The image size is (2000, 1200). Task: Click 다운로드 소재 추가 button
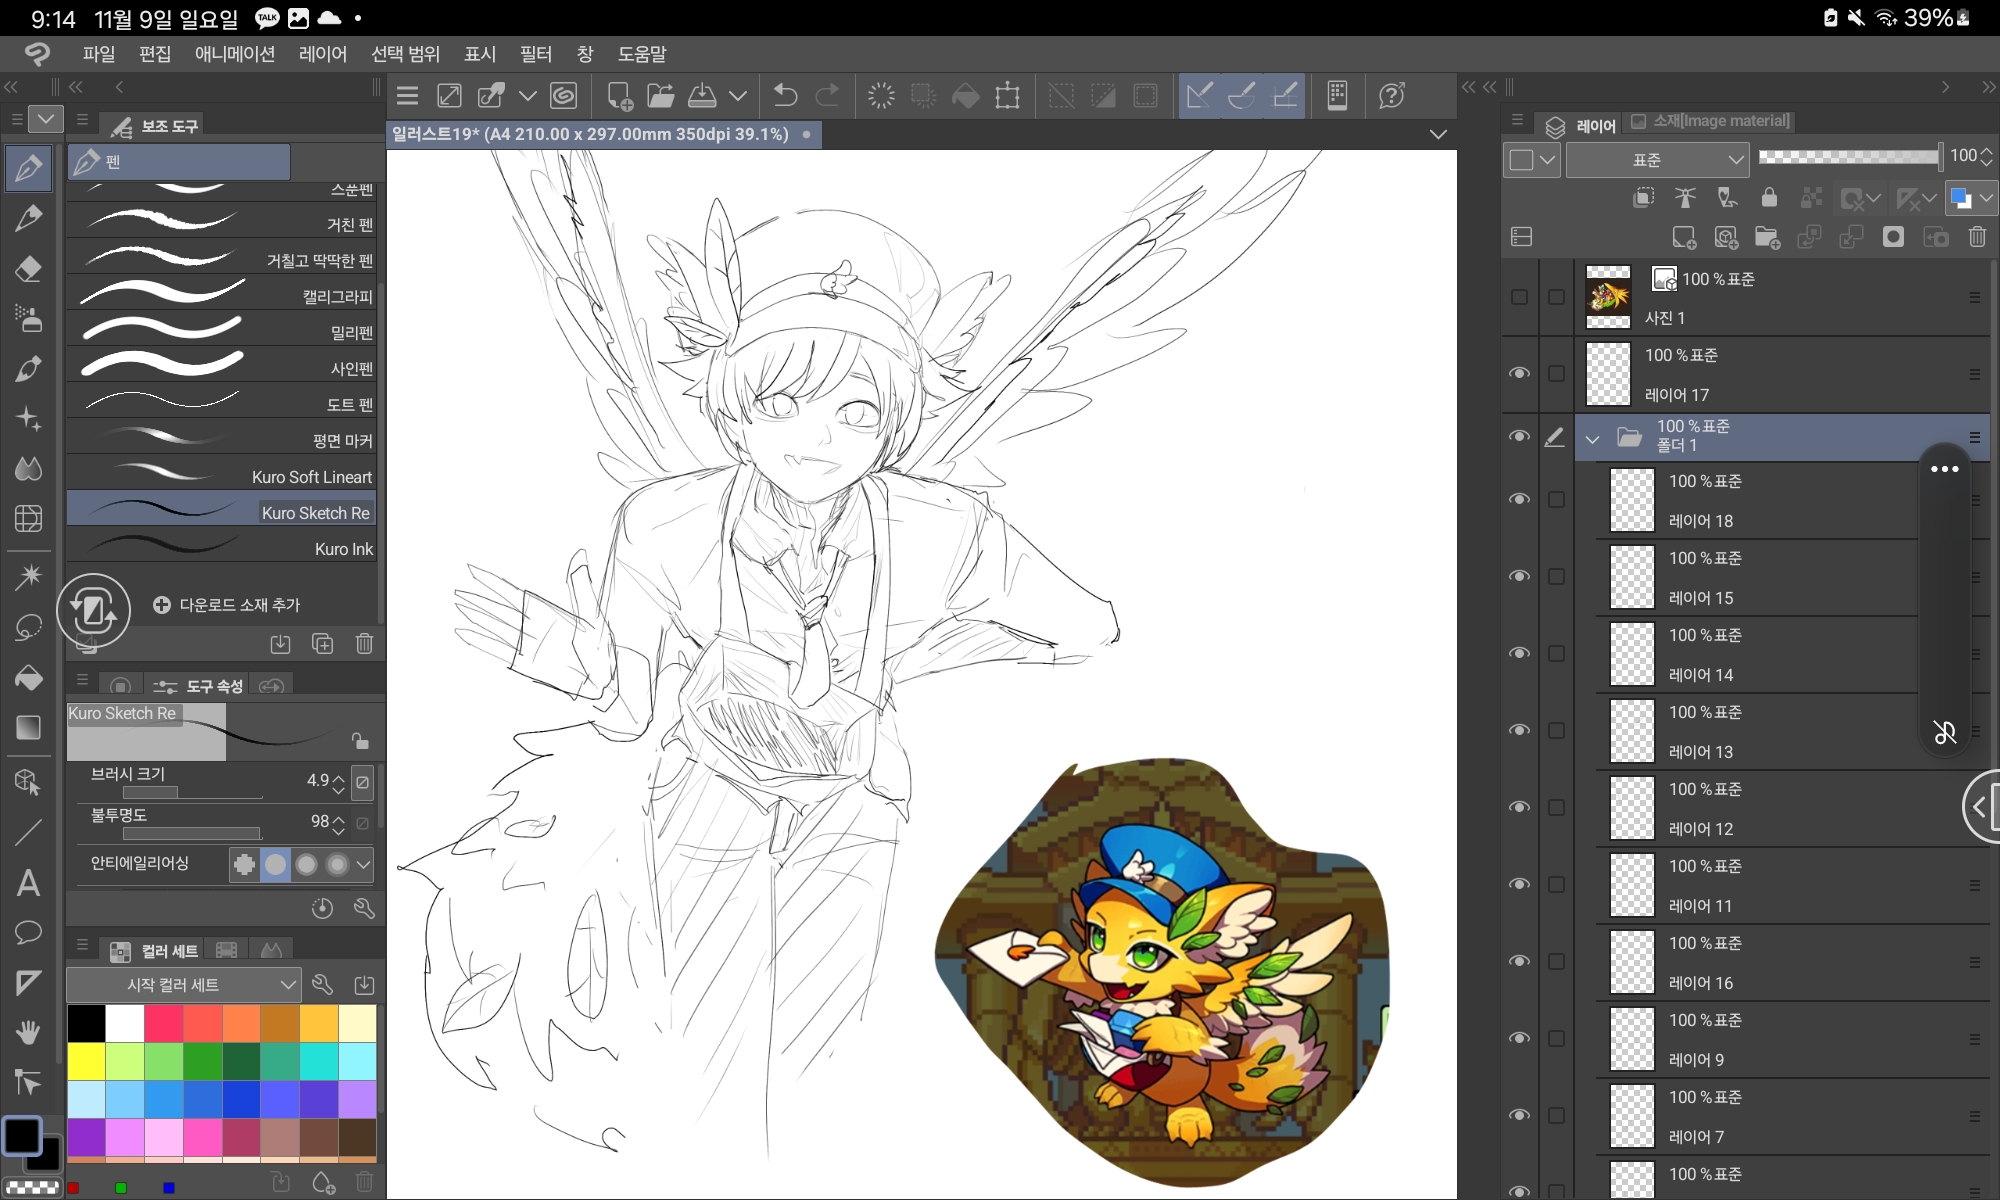(x=227, y=605)
